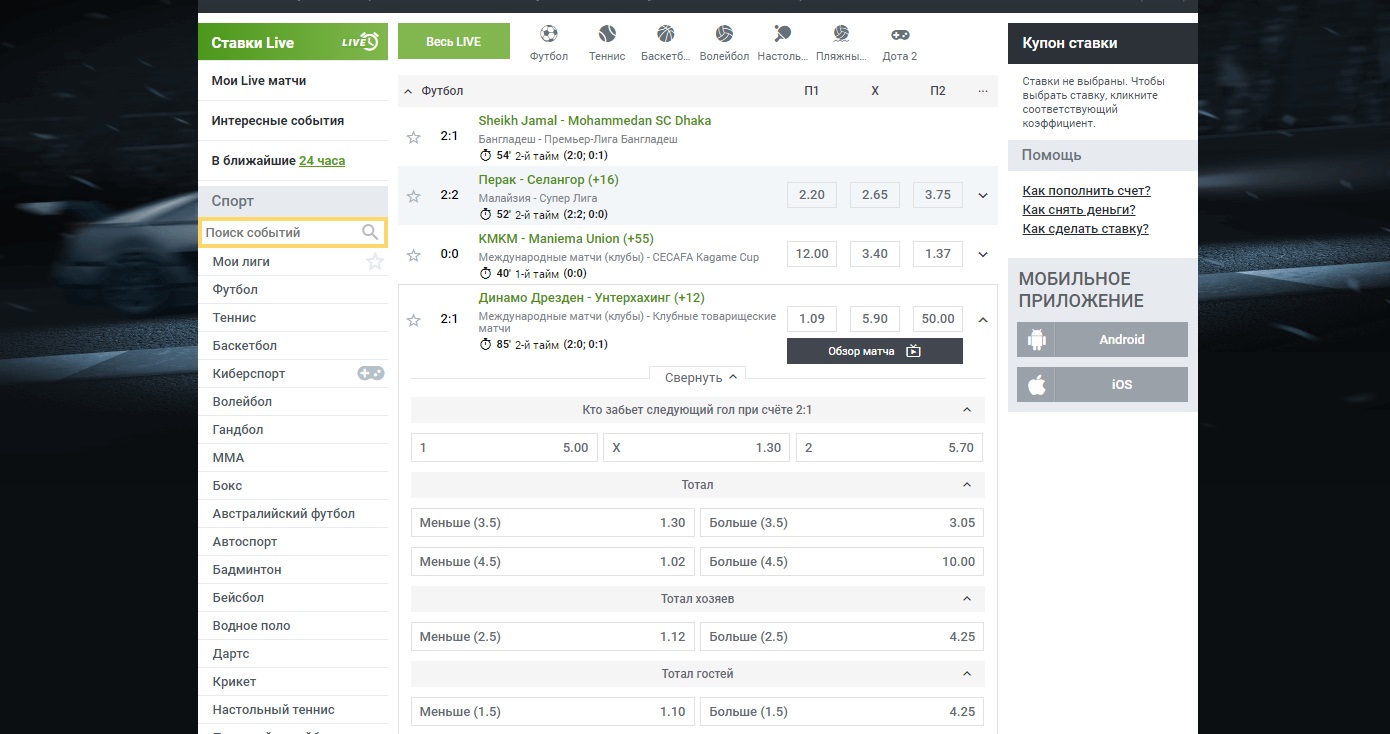Select ММА in sports sidebar
Image resolution: width=1390 pixels, height=734 pixels.
[x=228, y=458]
